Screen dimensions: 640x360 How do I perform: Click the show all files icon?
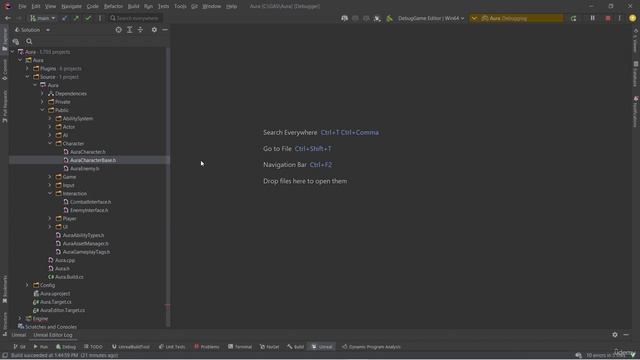tap(16, 41)
